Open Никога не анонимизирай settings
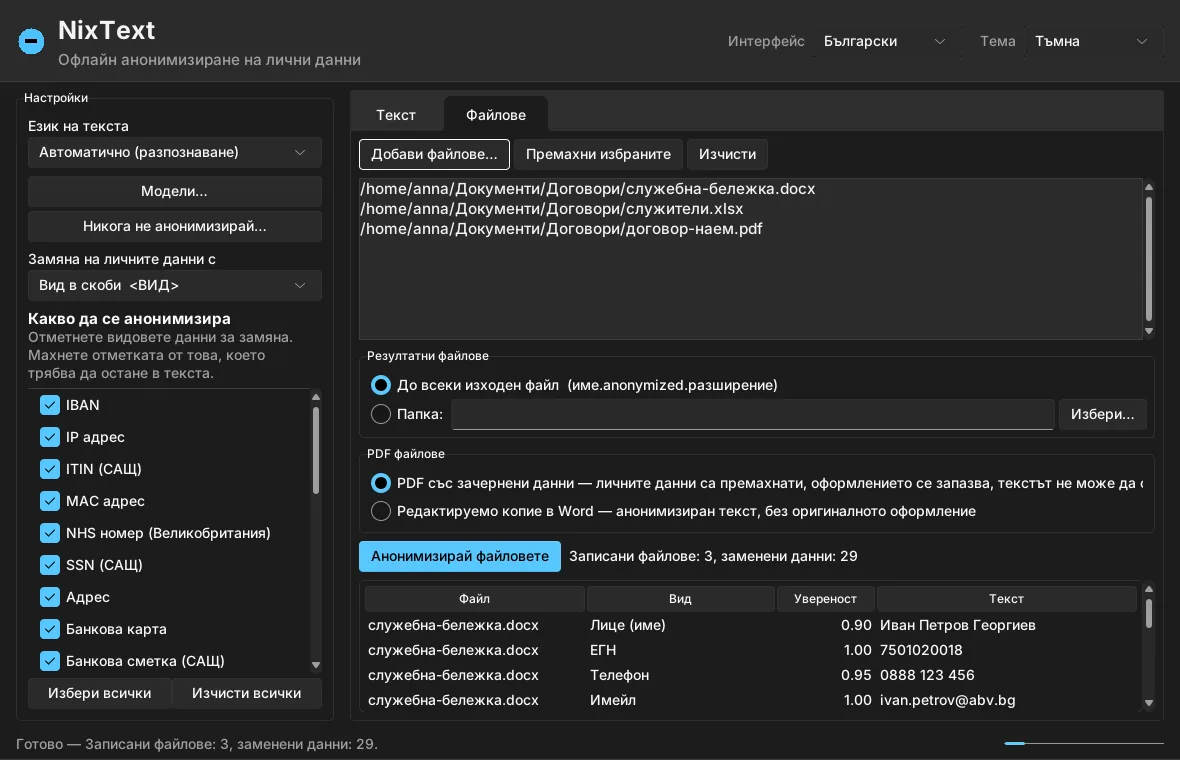Screen dimensions: 1180x760 (175, 226)
